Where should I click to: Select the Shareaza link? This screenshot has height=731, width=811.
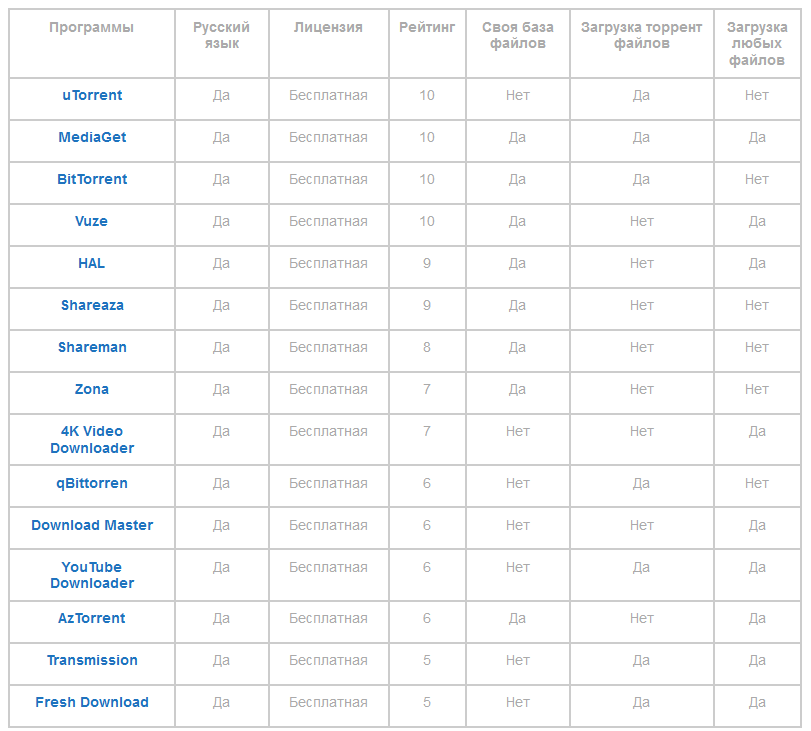(x=92, y=305)
